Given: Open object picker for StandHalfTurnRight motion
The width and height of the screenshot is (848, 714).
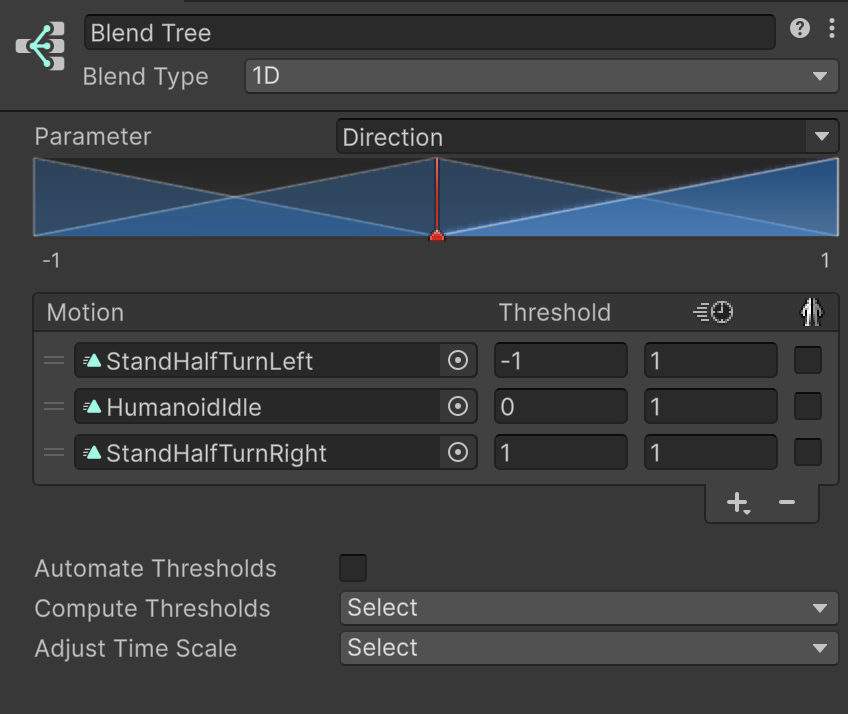Looking at the screenshot, I should click(458, 452).
